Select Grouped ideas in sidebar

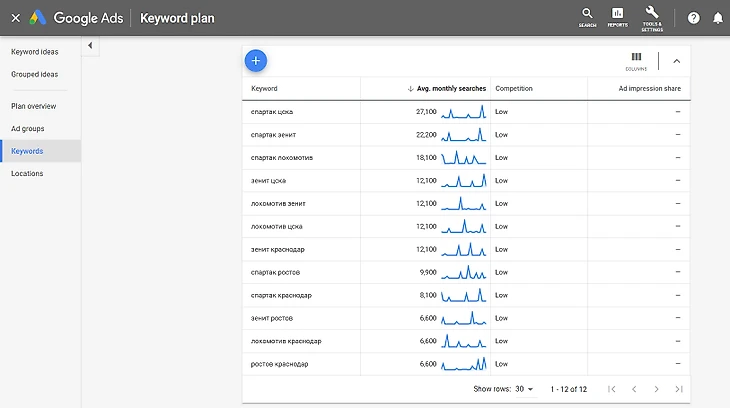(x=35, y=74)
